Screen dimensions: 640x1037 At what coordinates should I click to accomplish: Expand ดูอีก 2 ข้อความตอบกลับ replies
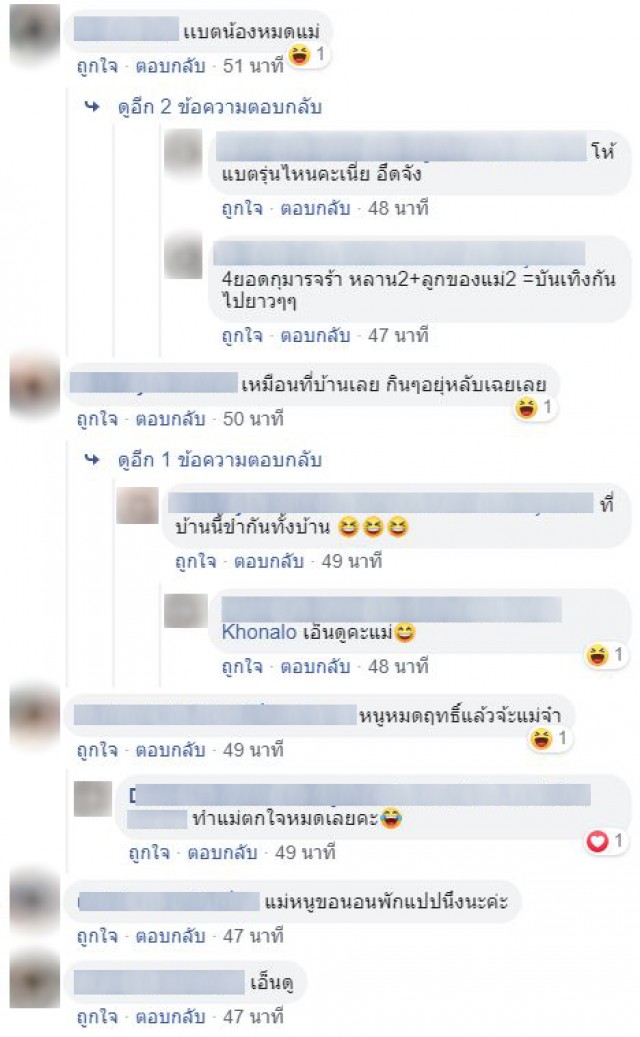click(x=220, y=106)
